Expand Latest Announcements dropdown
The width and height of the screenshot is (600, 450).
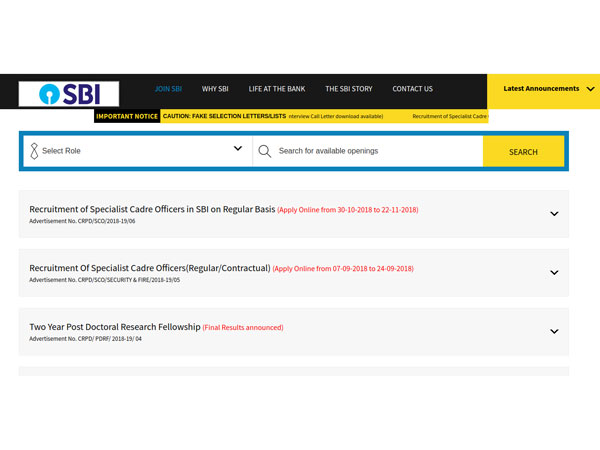coord(543,91)
